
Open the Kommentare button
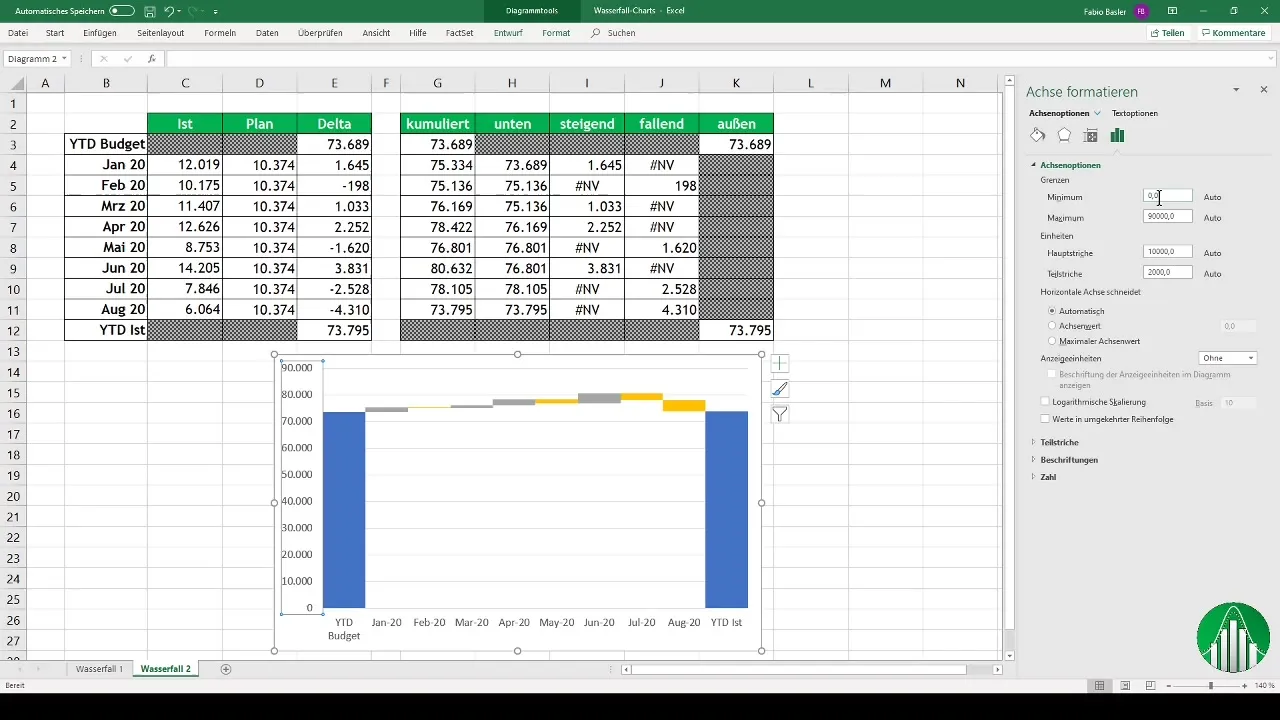point(1234,33)
